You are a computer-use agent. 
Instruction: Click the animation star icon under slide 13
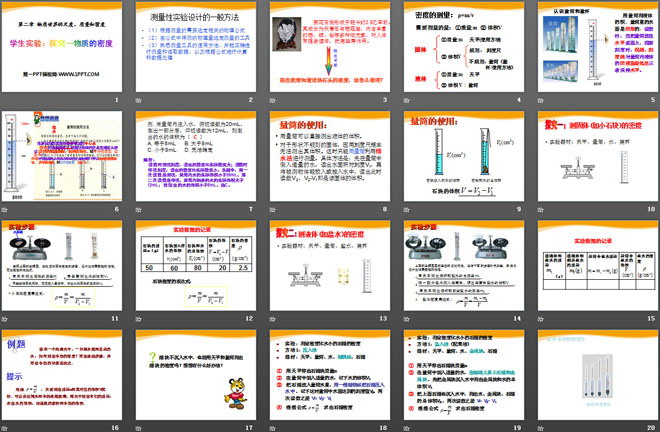click(273, 319)
